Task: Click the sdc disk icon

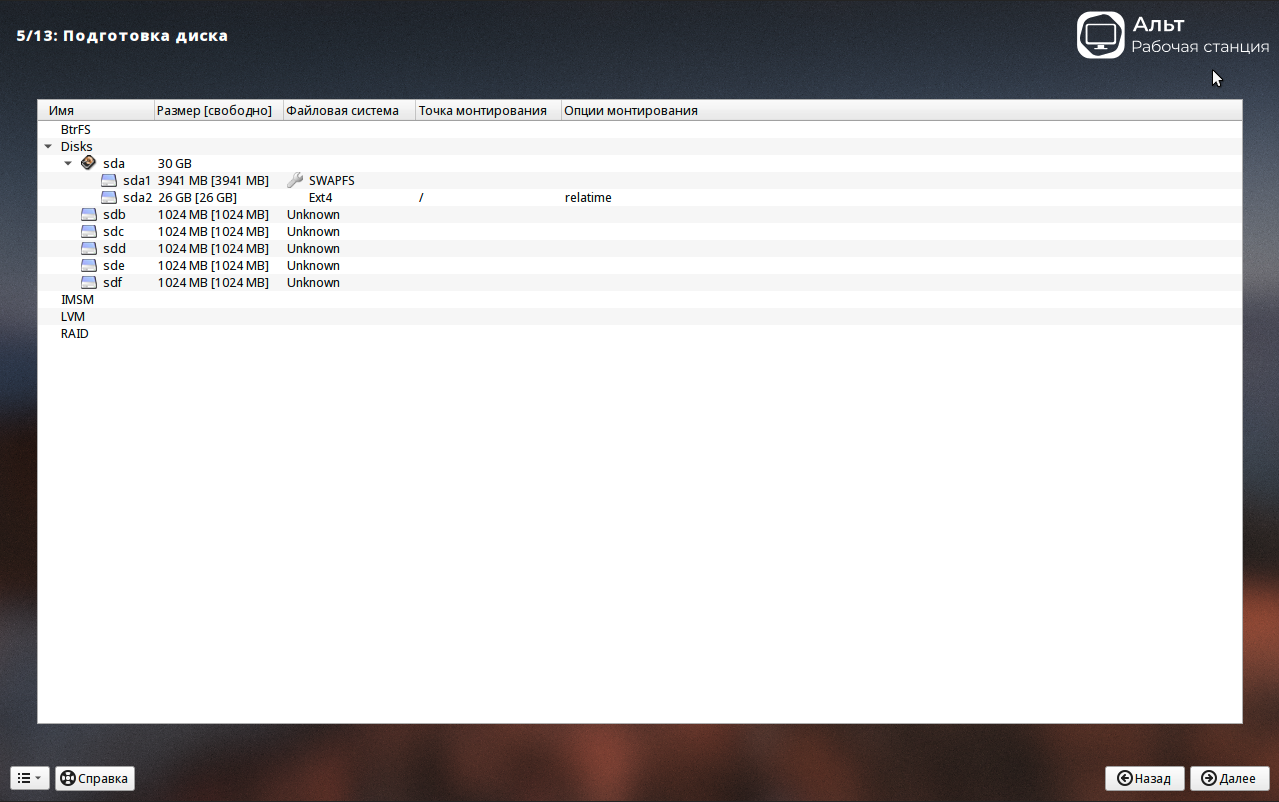Action: click(89, 232)
